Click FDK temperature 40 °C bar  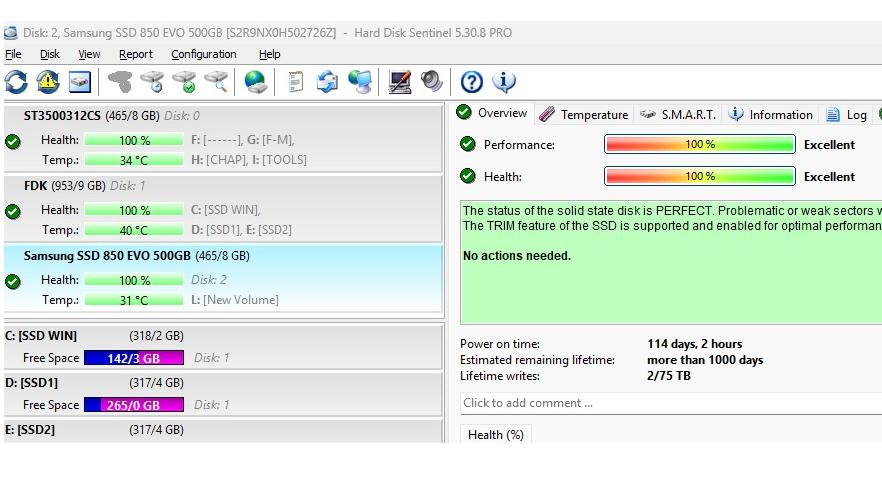pyautogui.click(x=134, y=230)
